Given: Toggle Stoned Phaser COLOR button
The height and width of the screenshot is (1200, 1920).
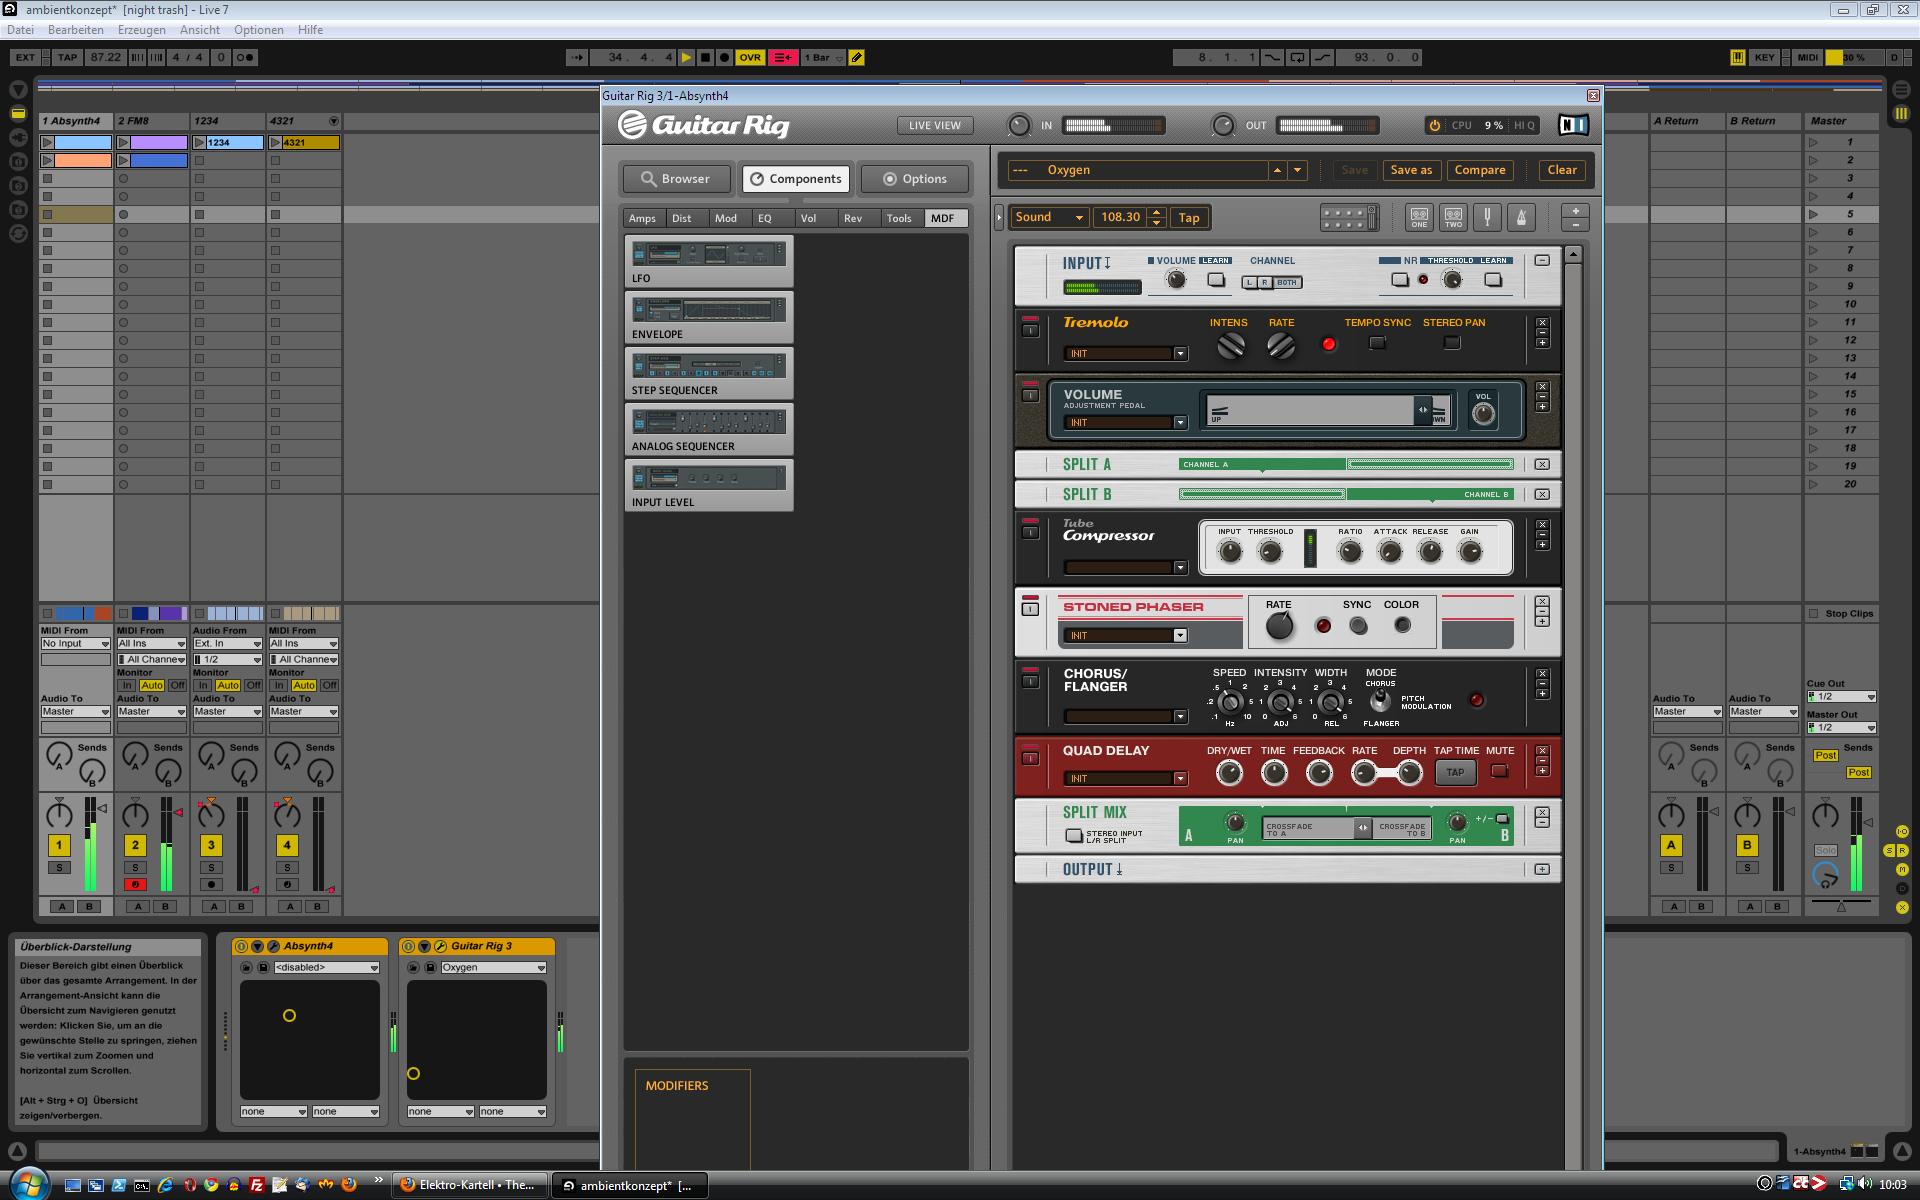Looking at the screenshot, I should pos(1402,625).
